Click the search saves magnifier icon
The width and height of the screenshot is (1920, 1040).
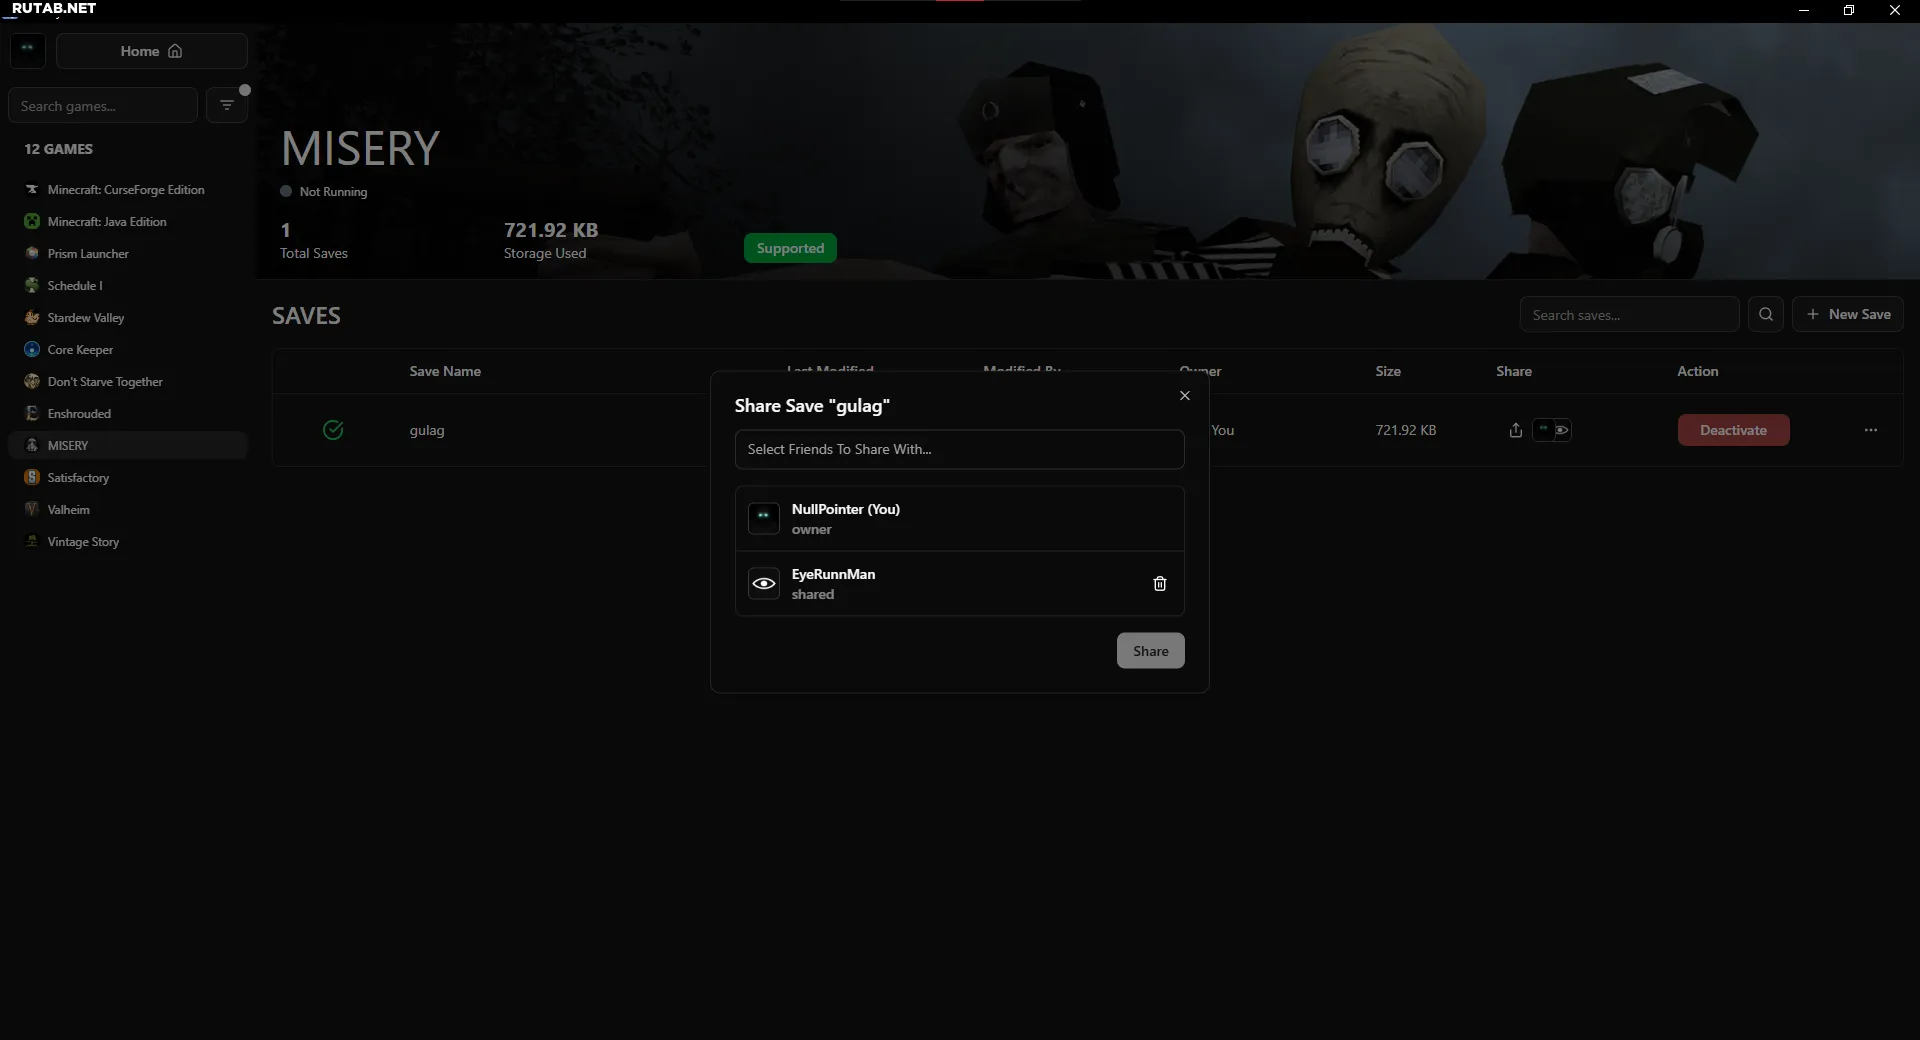tap(1765, 315)
